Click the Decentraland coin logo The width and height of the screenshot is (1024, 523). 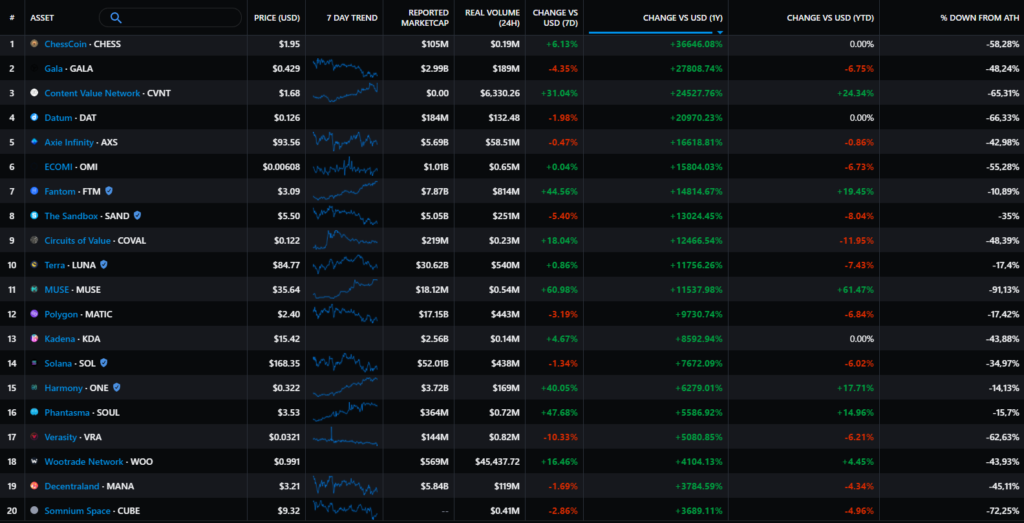coord(34,486)
